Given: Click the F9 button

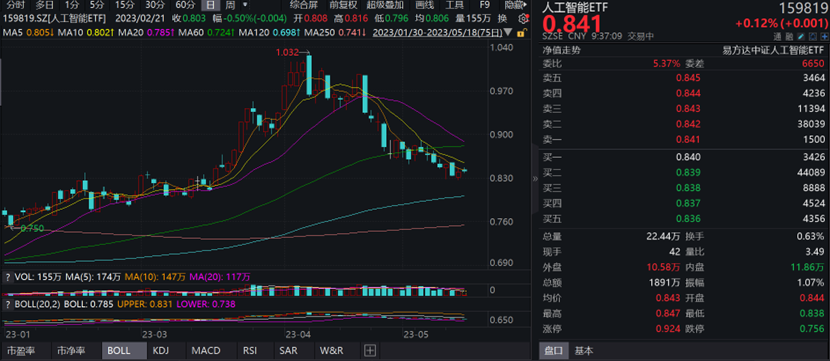Looking at the screenshot, I should point(484,5).
